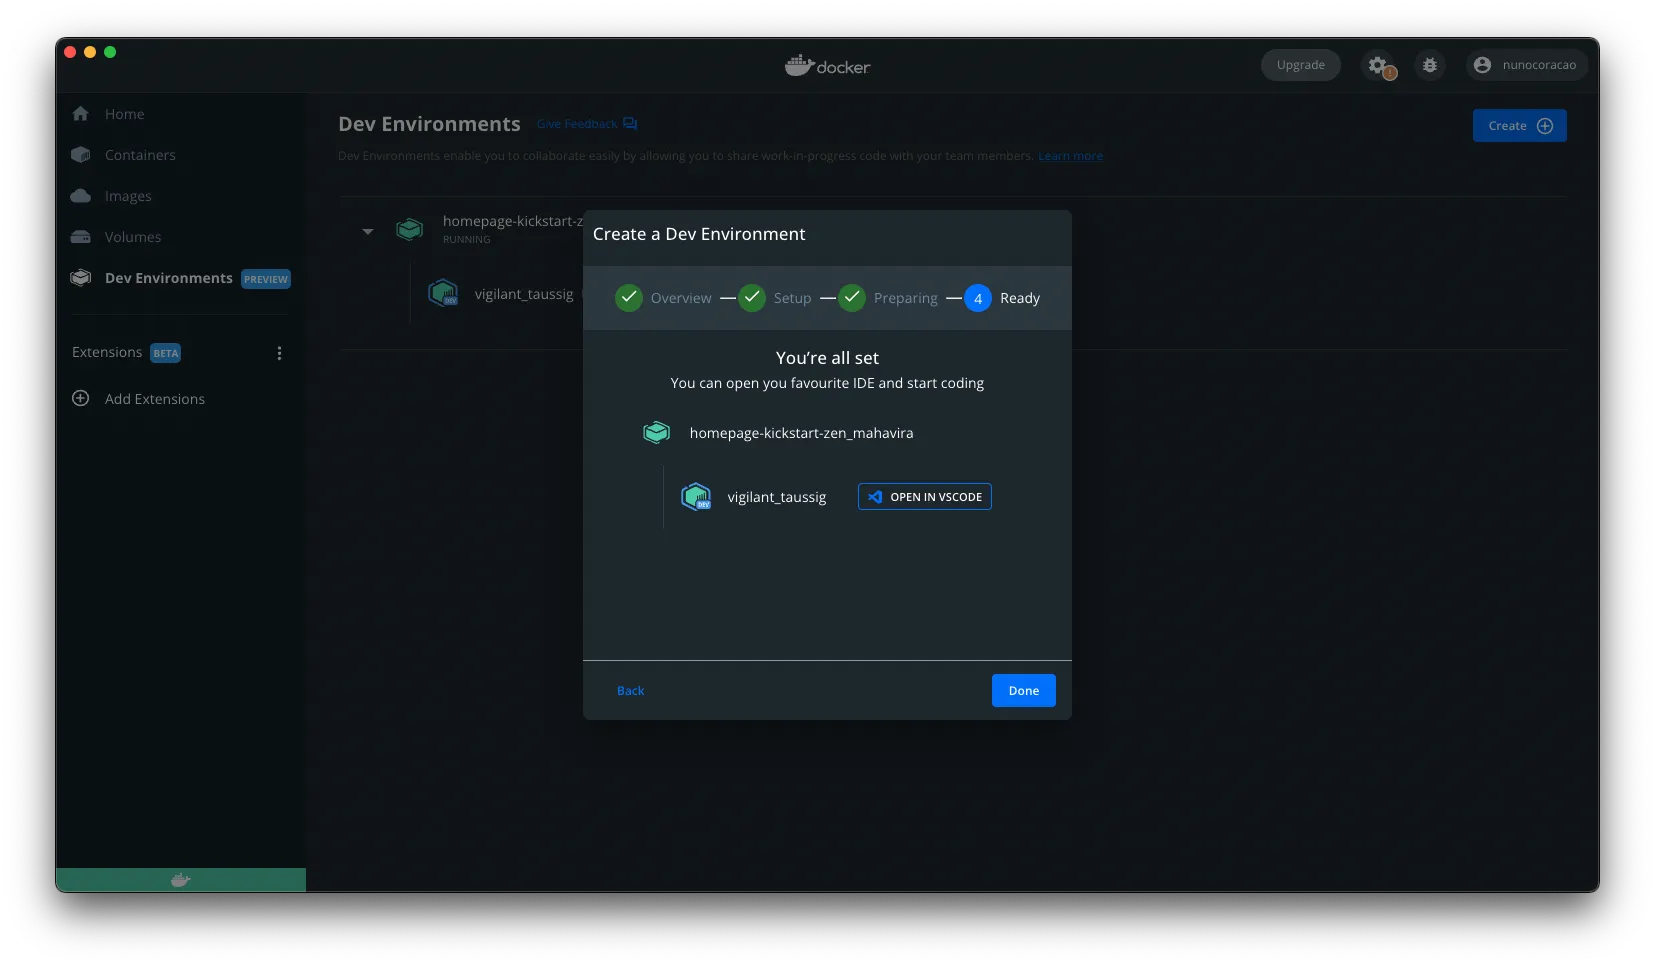The height and width of the screenshot is (966, 1655).
Task: Click OPEN IN VSCODE button
Action: tap(924, 497)
